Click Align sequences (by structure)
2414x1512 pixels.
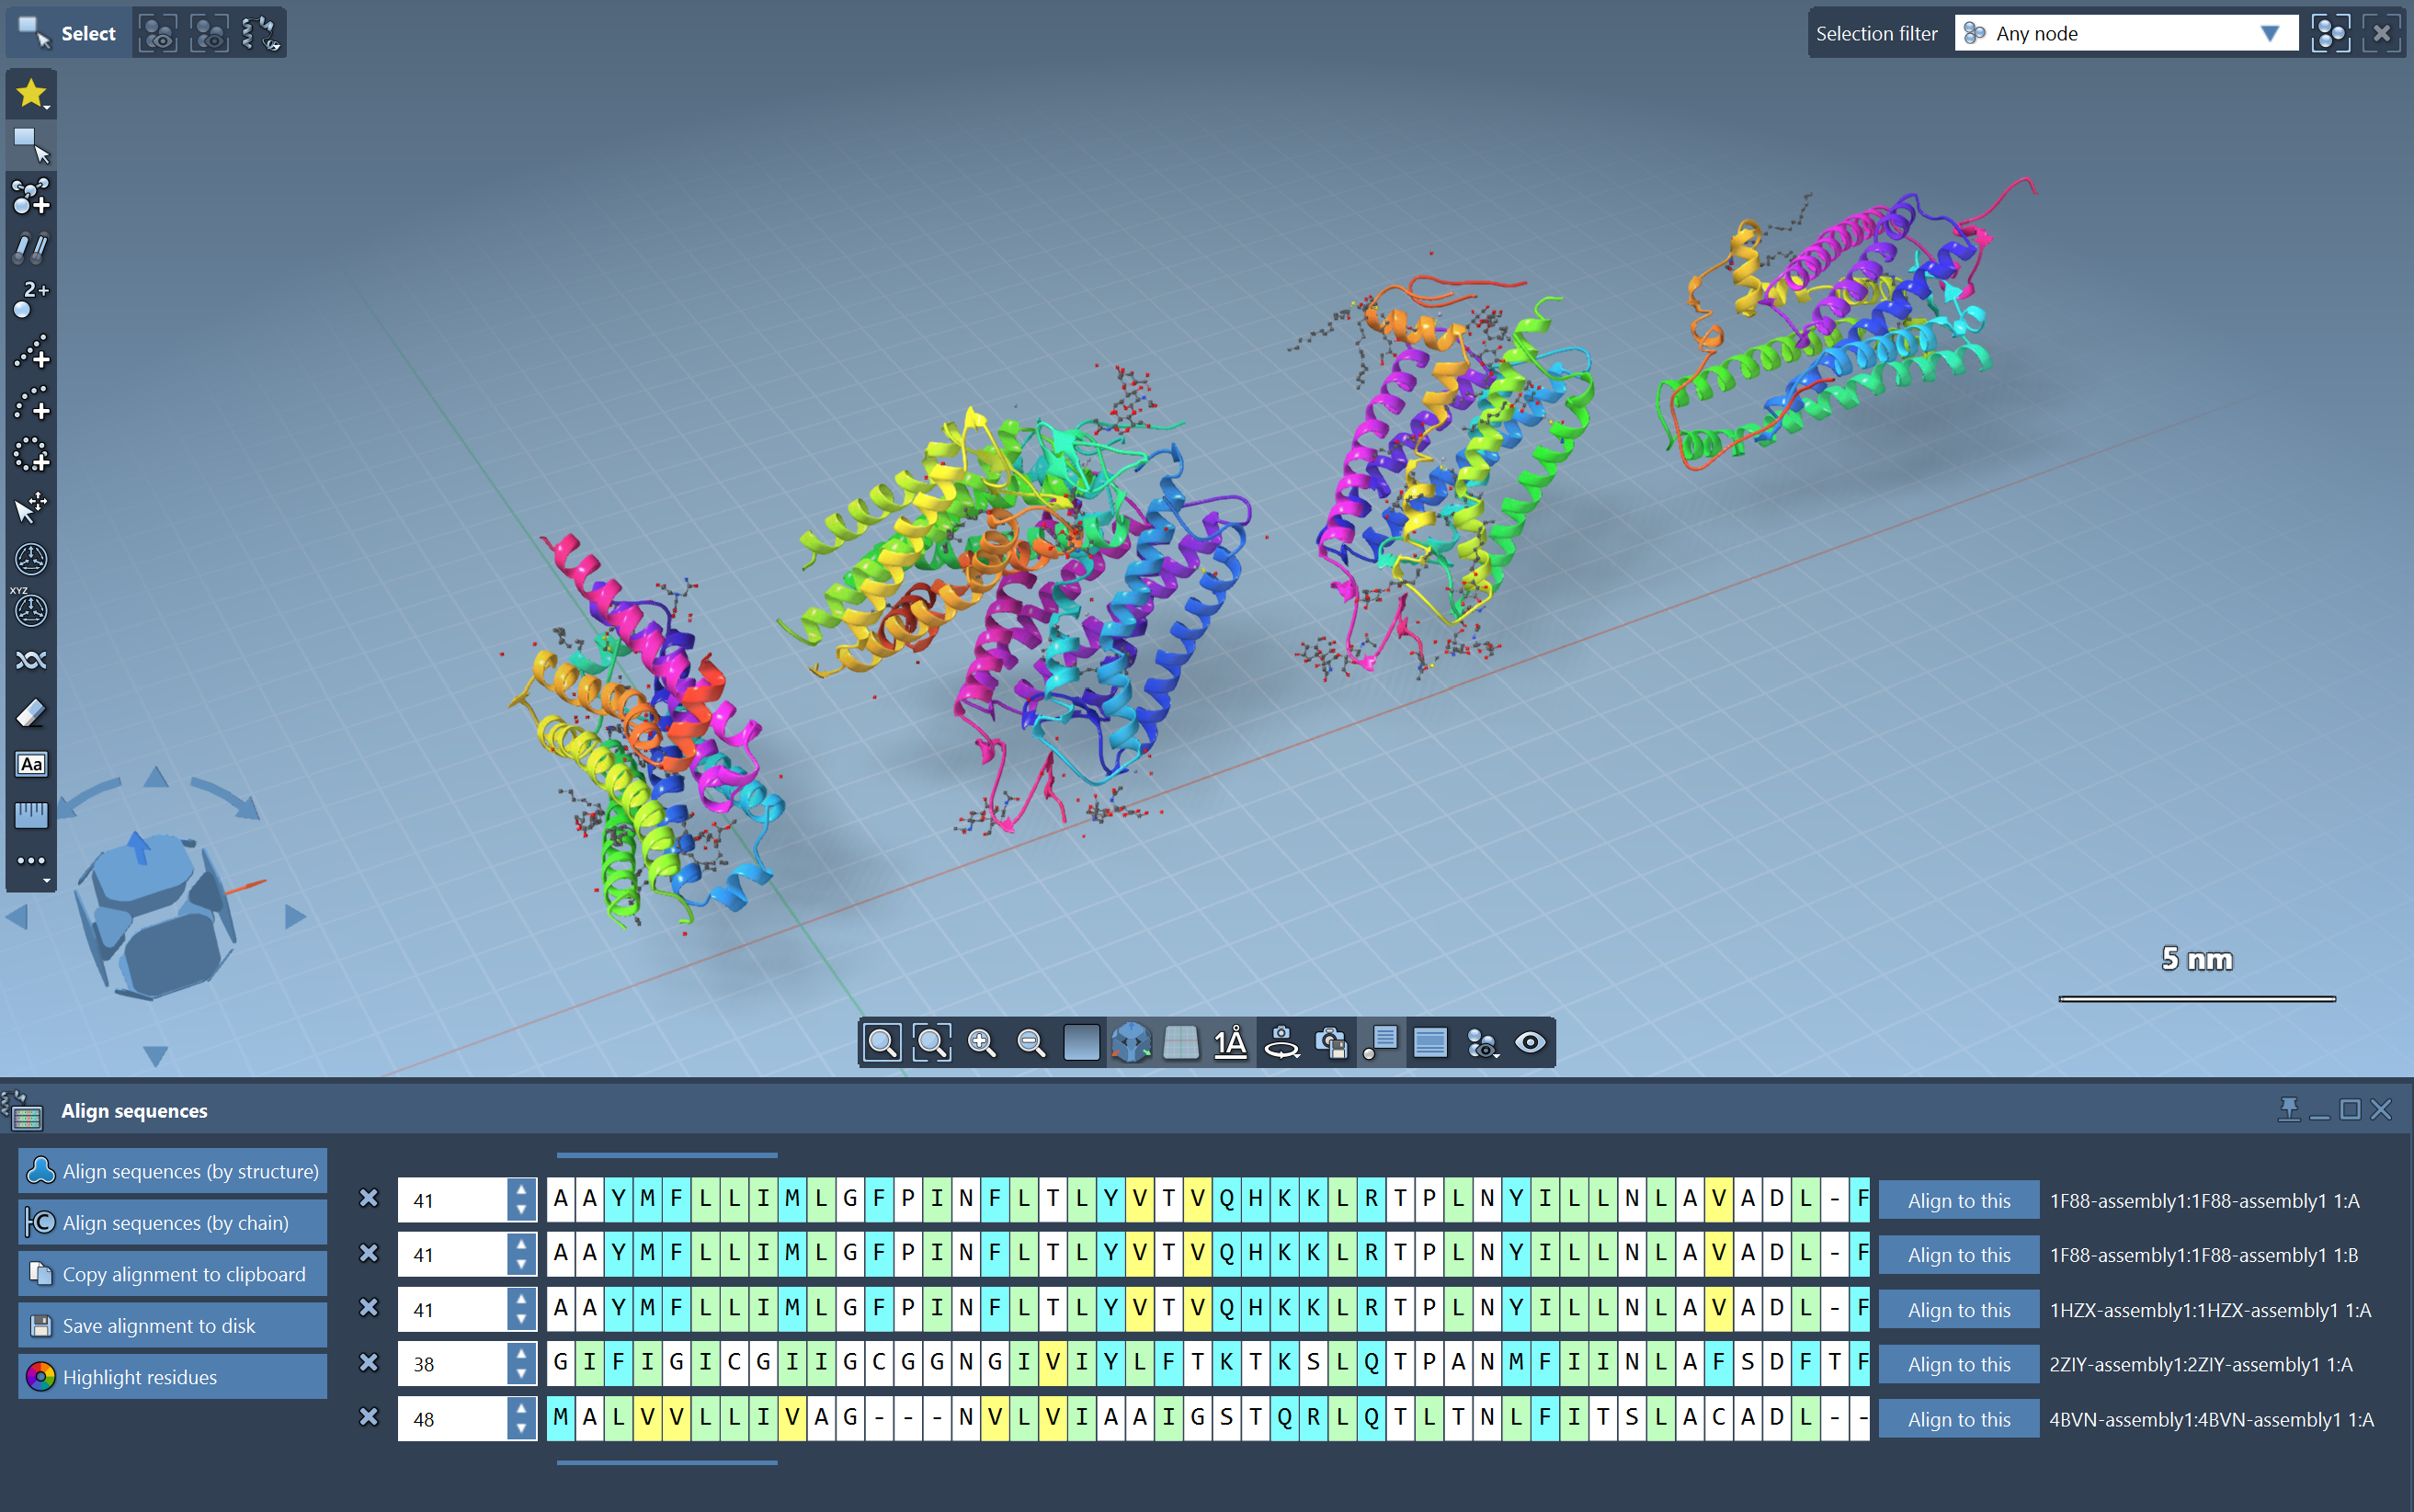click(173, 1171)
